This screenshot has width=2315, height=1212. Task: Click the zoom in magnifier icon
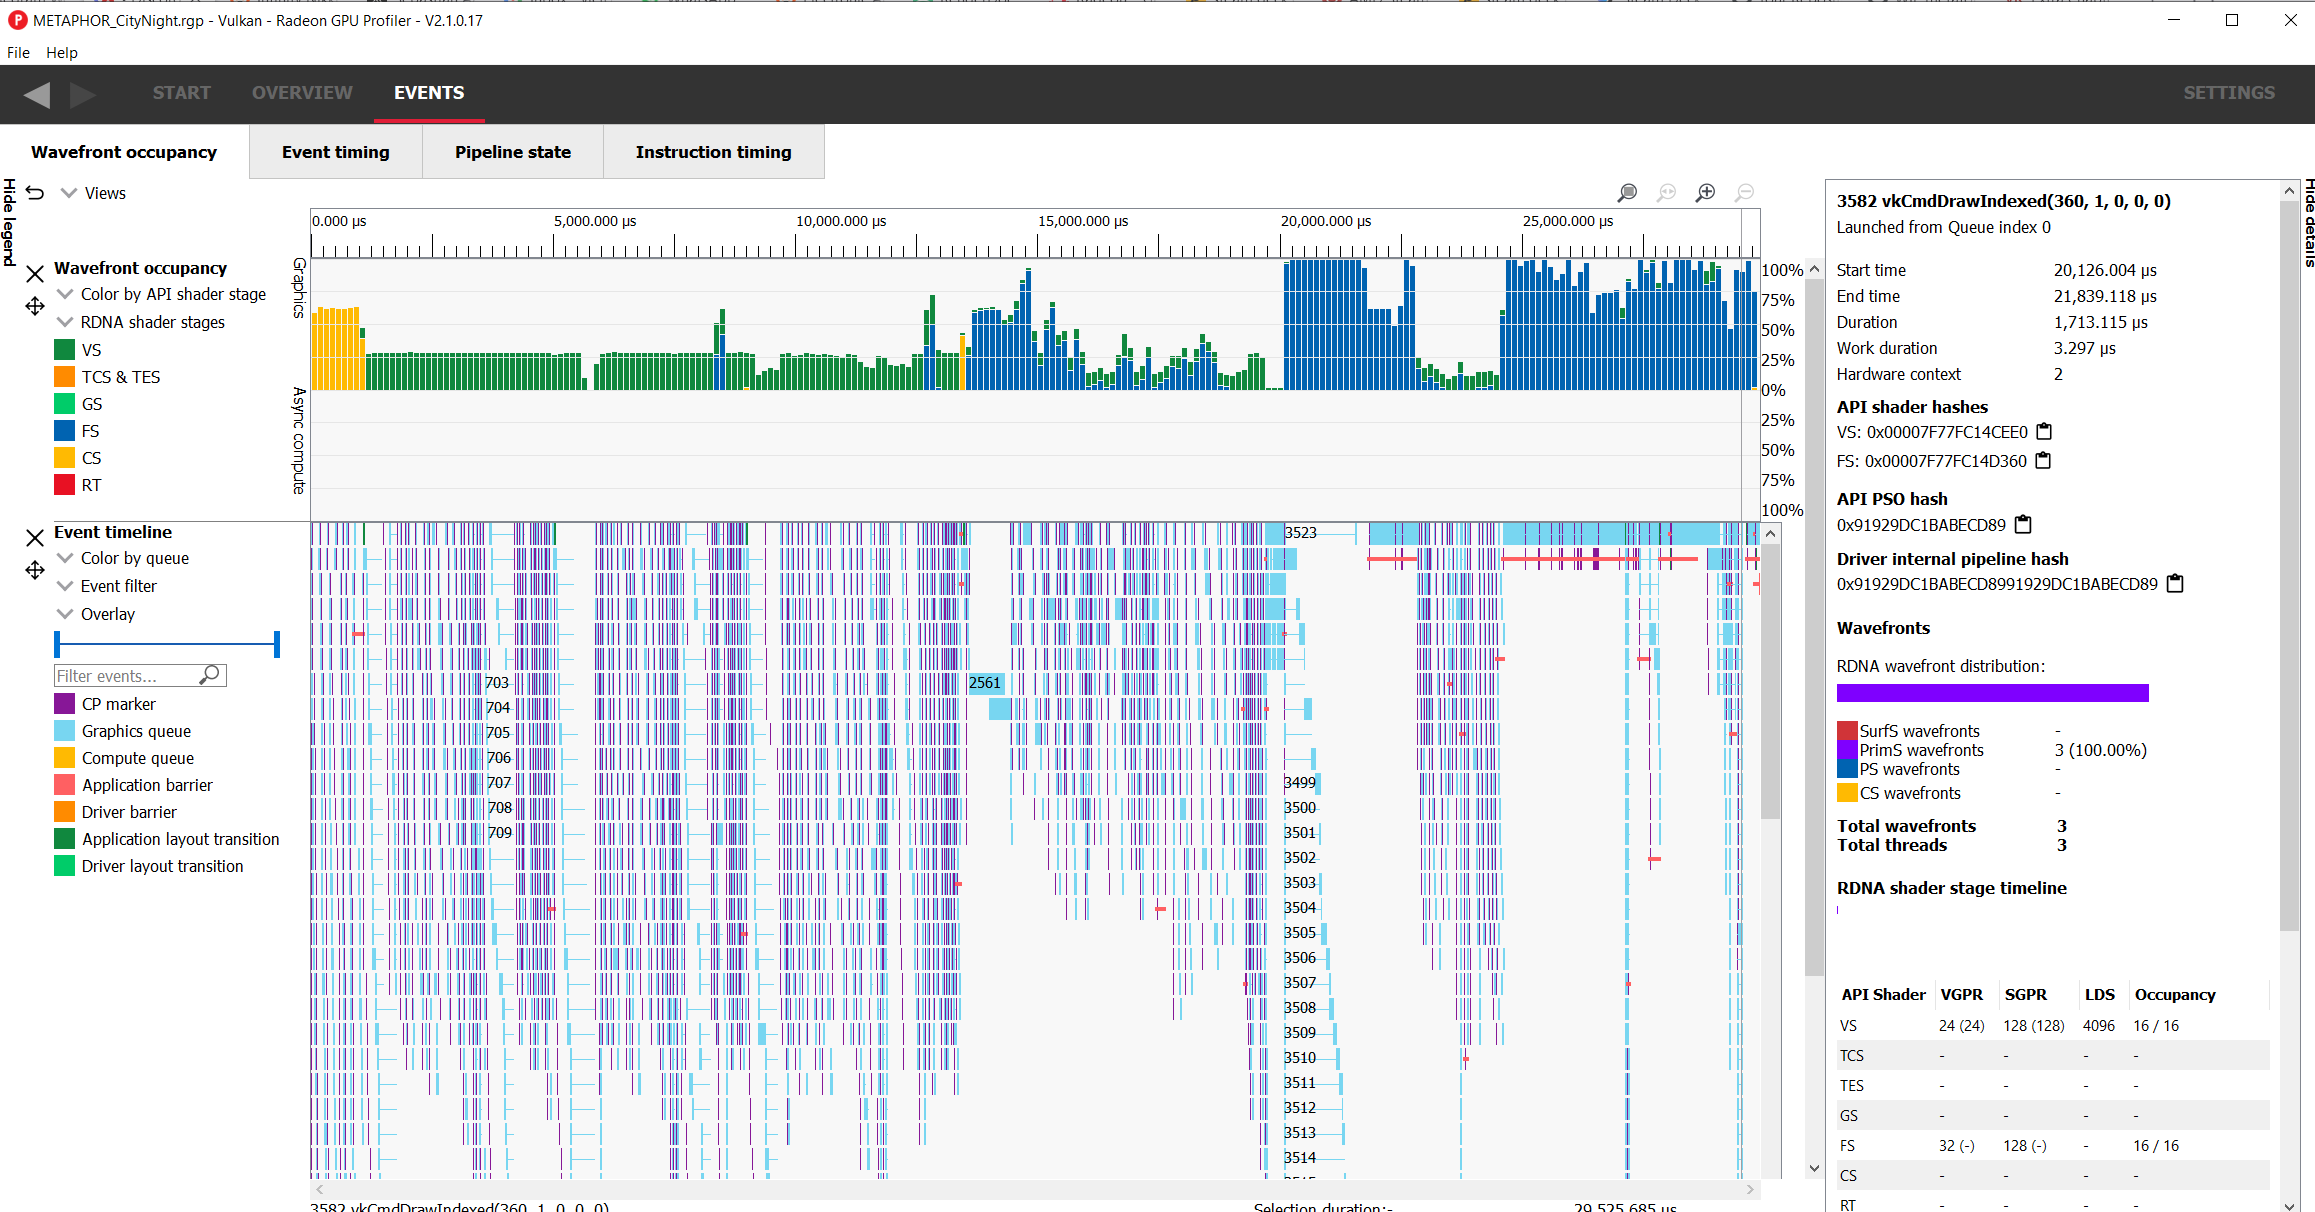(1706, 192)
